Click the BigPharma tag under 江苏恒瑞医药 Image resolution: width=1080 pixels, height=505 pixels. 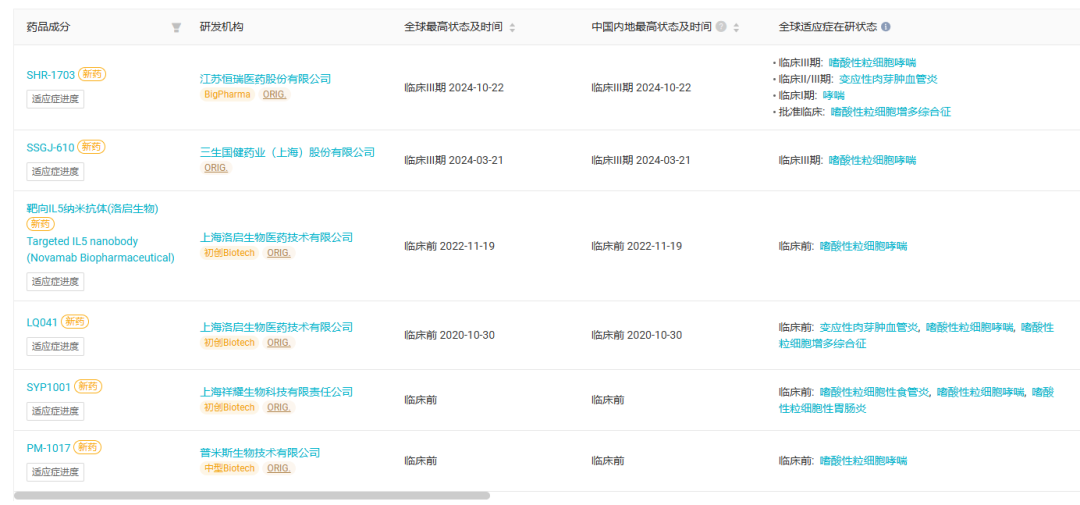point(227,94)
